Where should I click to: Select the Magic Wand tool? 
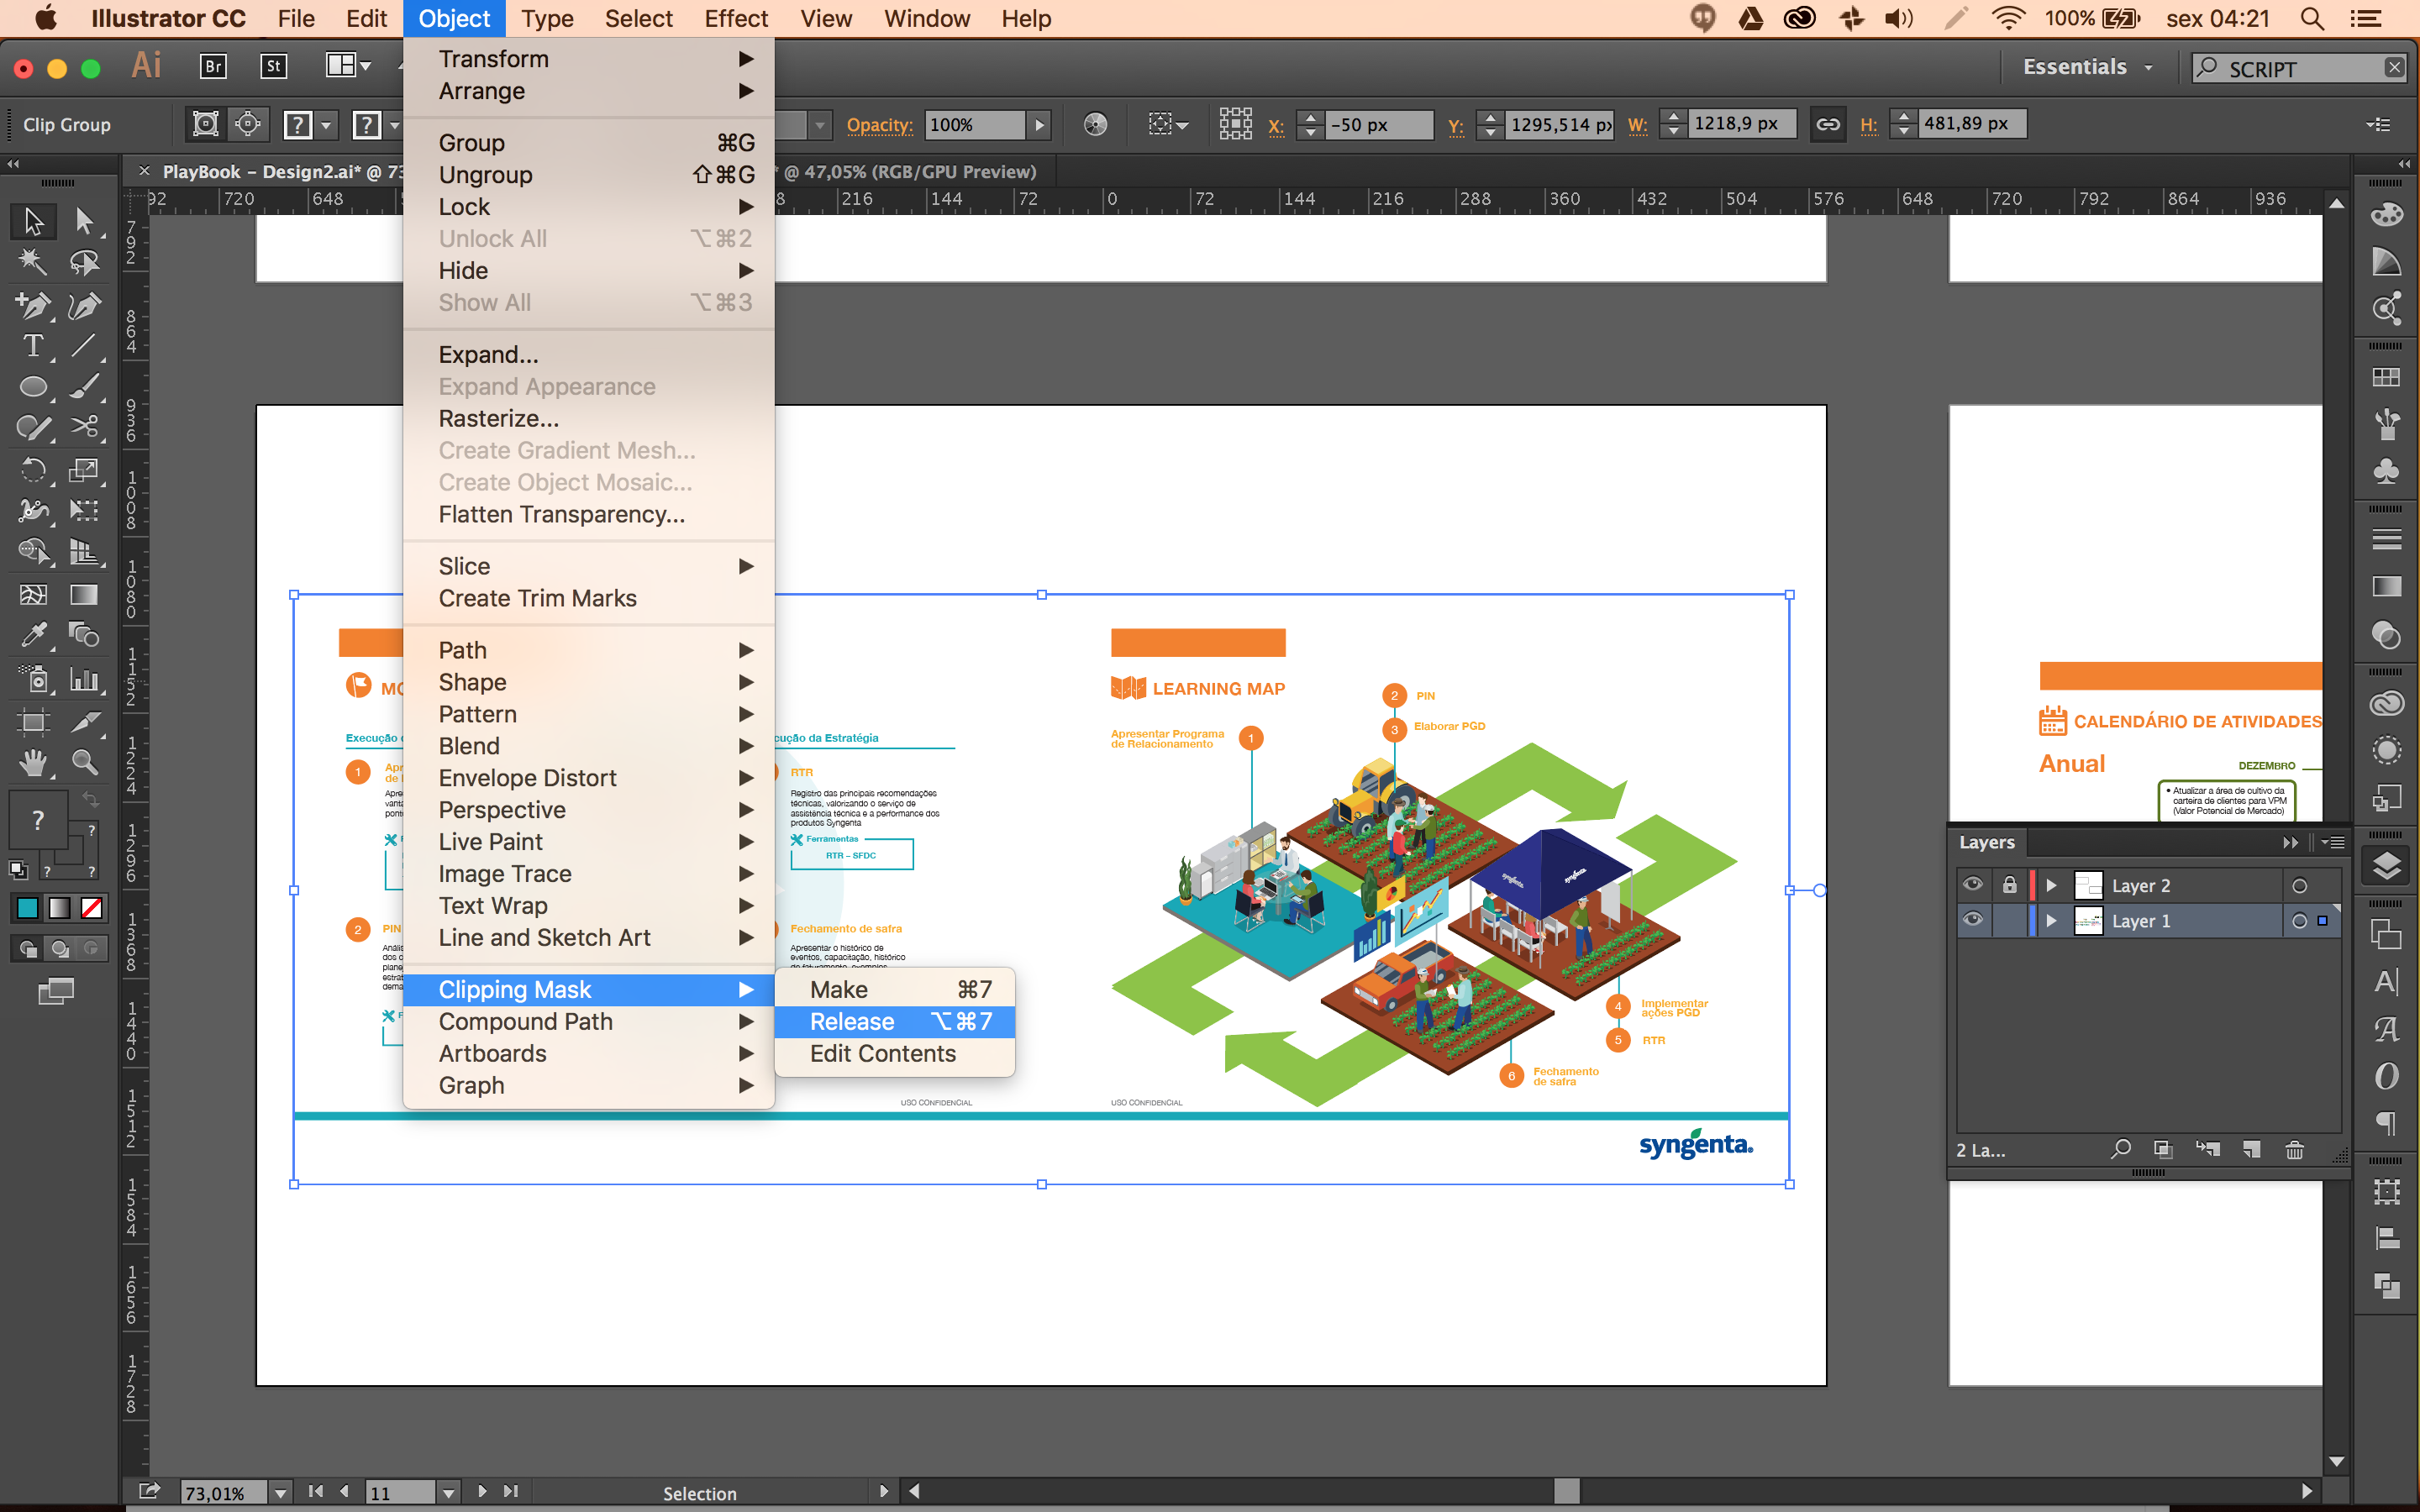tap(33, 263)
